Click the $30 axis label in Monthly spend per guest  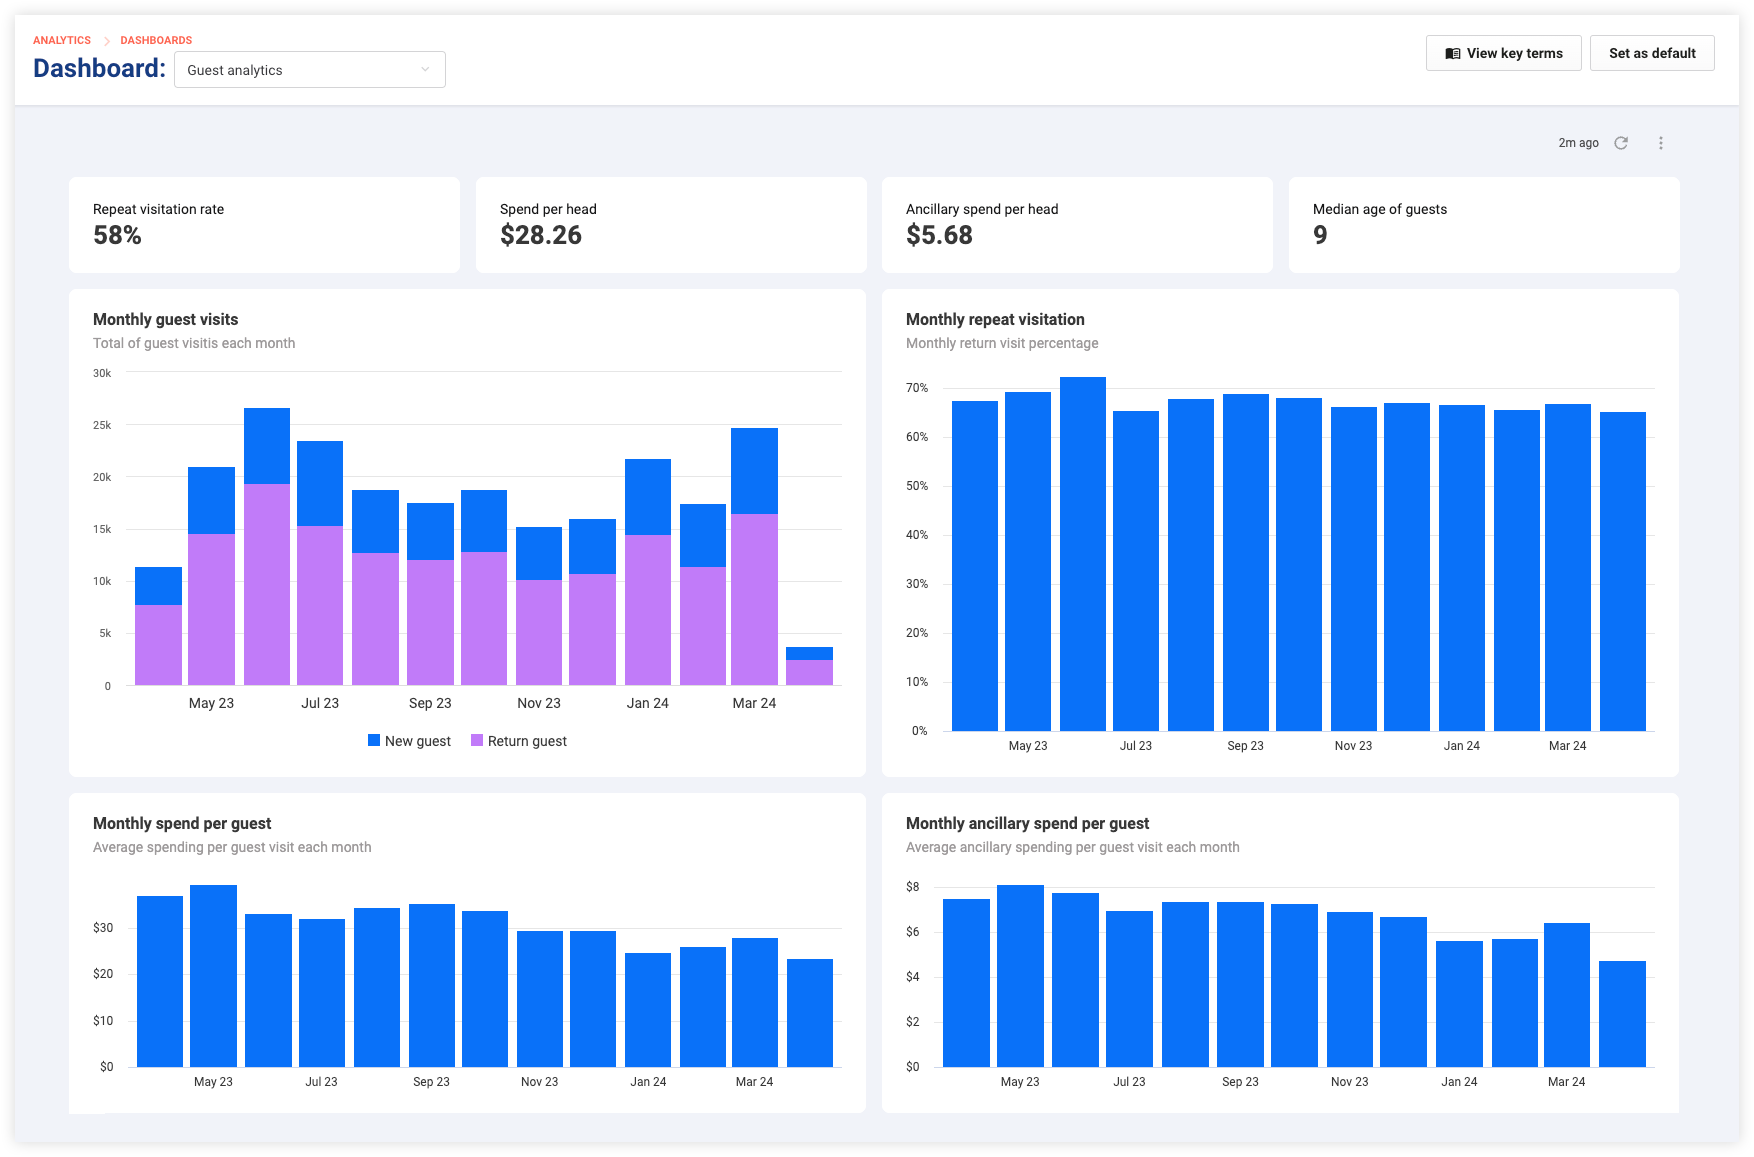point(103,928)
